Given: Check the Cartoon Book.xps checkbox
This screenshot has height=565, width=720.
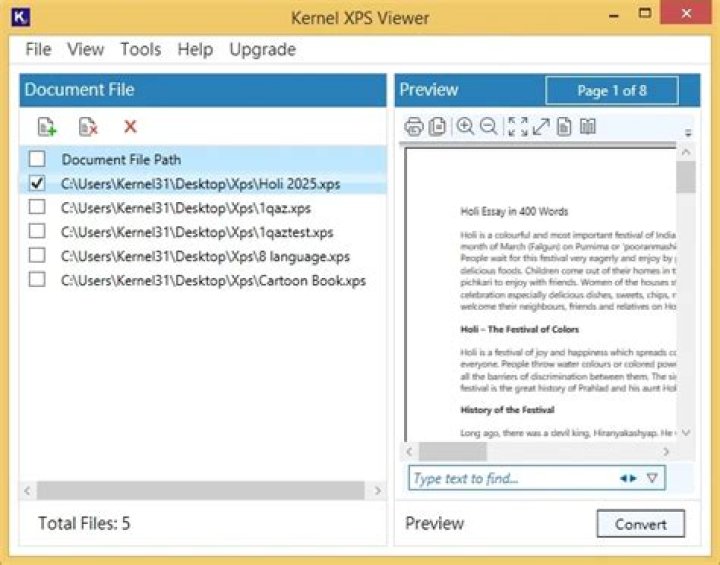Looking at the screenshot, I should 37,279.
